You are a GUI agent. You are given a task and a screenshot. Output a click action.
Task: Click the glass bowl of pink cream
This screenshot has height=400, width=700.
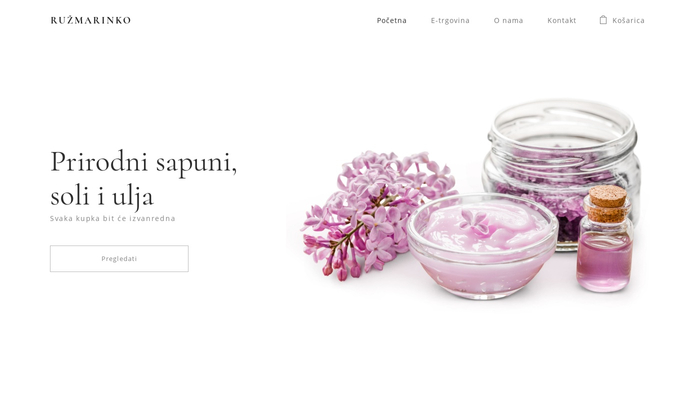click(x=483, y=246)
